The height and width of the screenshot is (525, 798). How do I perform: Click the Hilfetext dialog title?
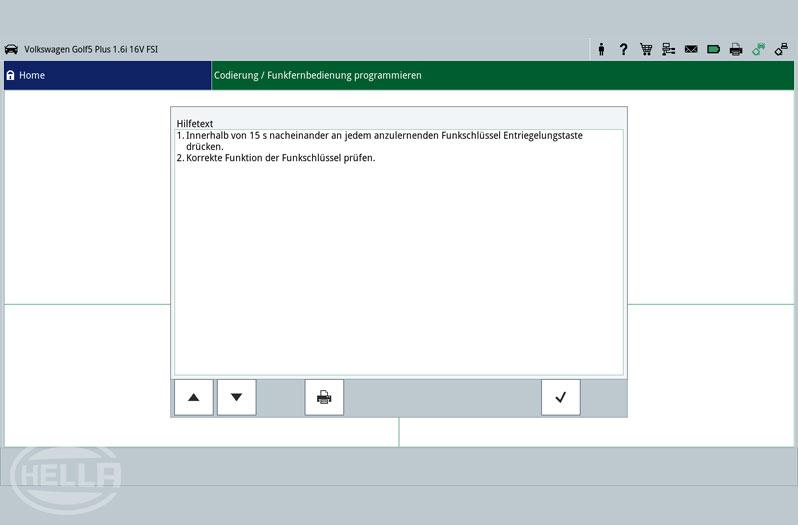pyautogui.click(x=195, y=124)
